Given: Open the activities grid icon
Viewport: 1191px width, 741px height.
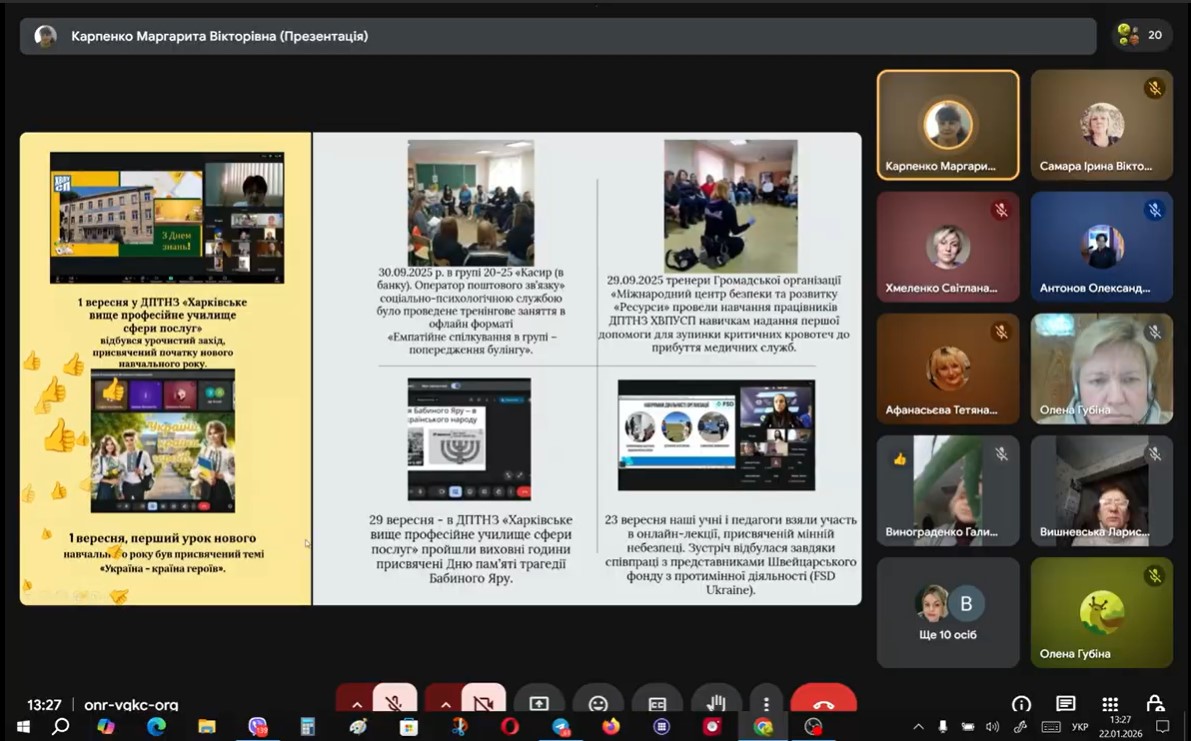Looking at the screenshot, I should (x=1110, y=704).
